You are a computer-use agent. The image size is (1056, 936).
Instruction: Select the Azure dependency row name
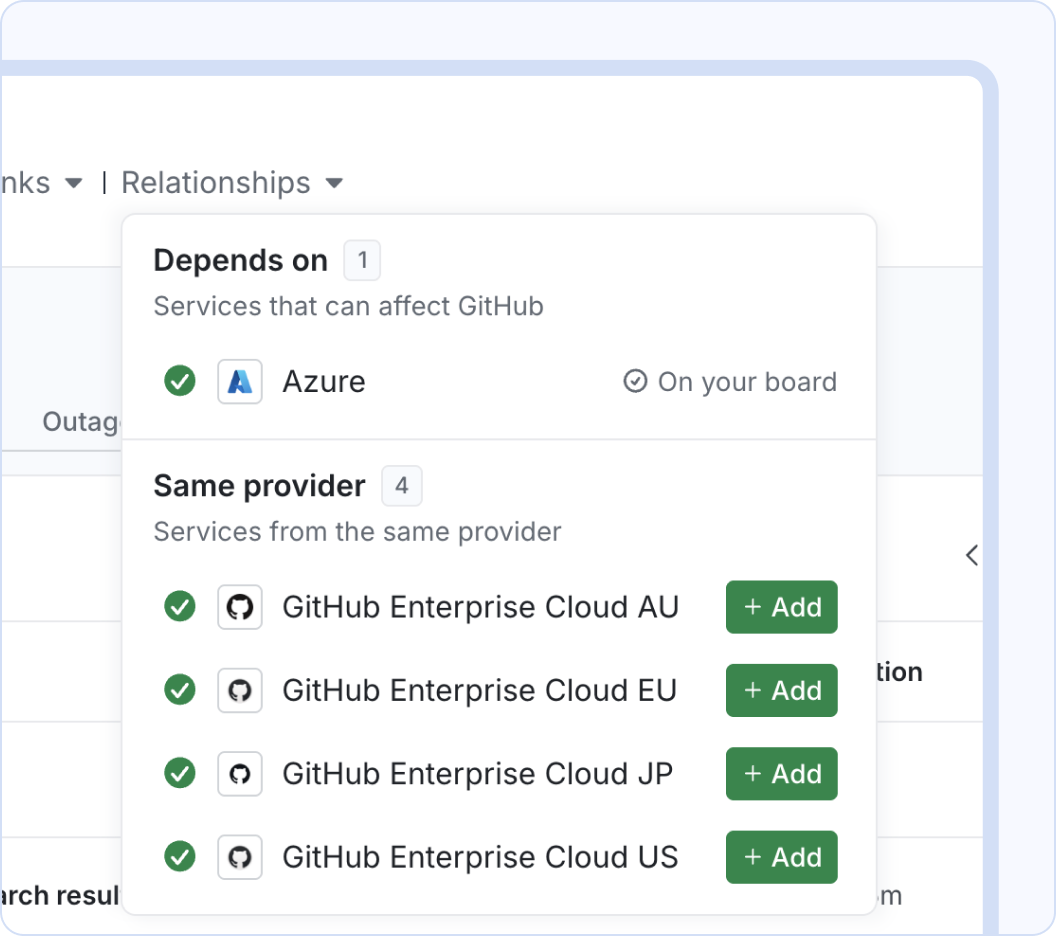click(x=324, y=382)
